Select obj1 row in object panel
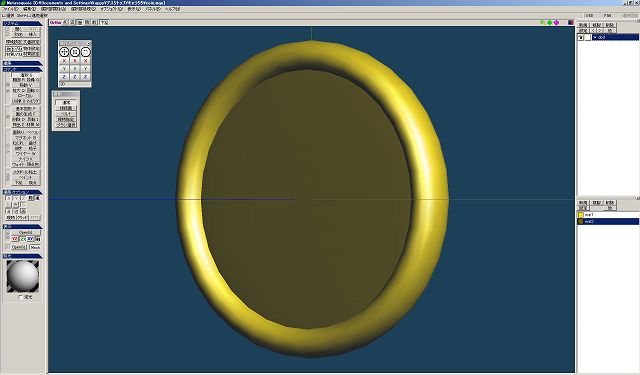The height and width of the screenshot is (375, 640). 616,38
